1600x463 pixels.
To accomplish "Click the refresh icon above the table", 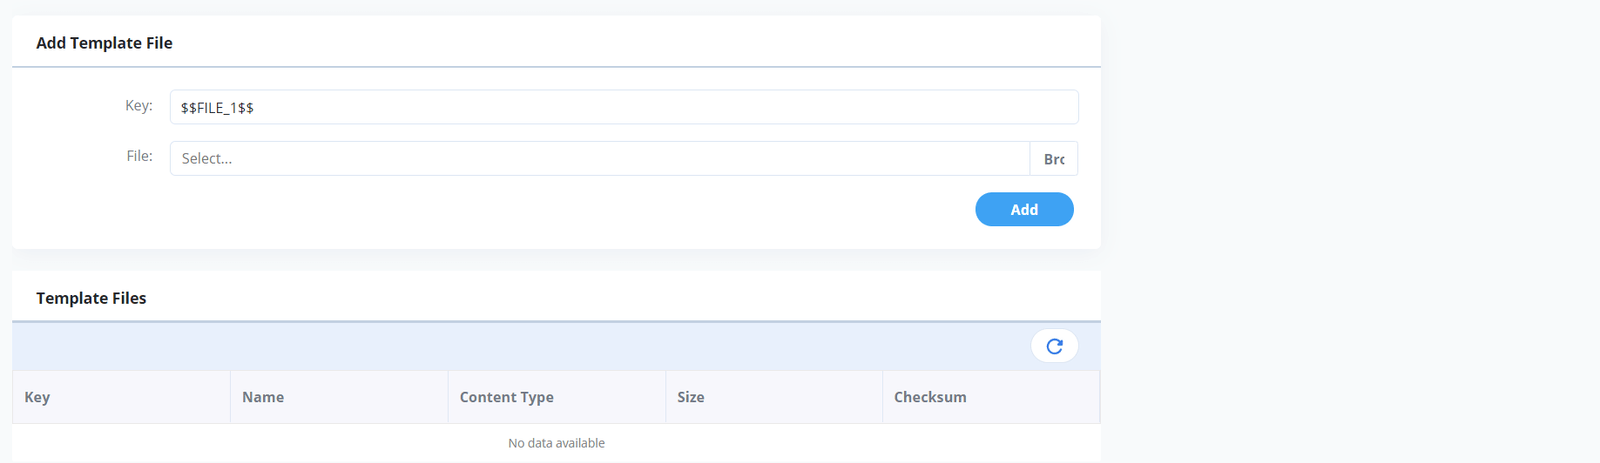I will (1054, 346).
